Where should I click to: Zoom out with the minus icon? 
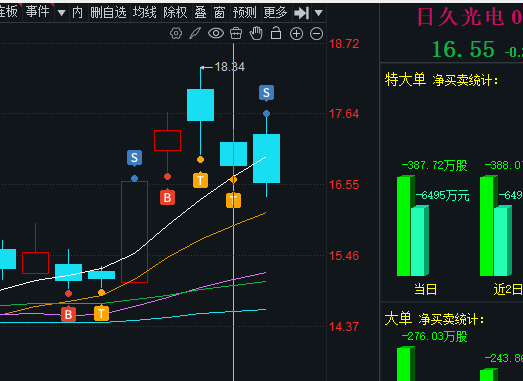click(x=317, y=34)
